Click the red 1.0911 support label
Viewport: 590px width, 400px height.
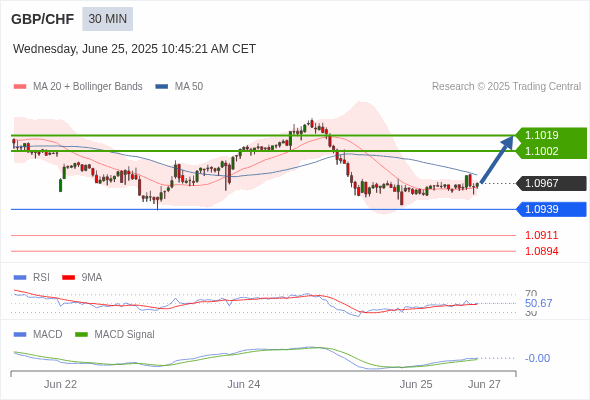click(x=541, y=236)
